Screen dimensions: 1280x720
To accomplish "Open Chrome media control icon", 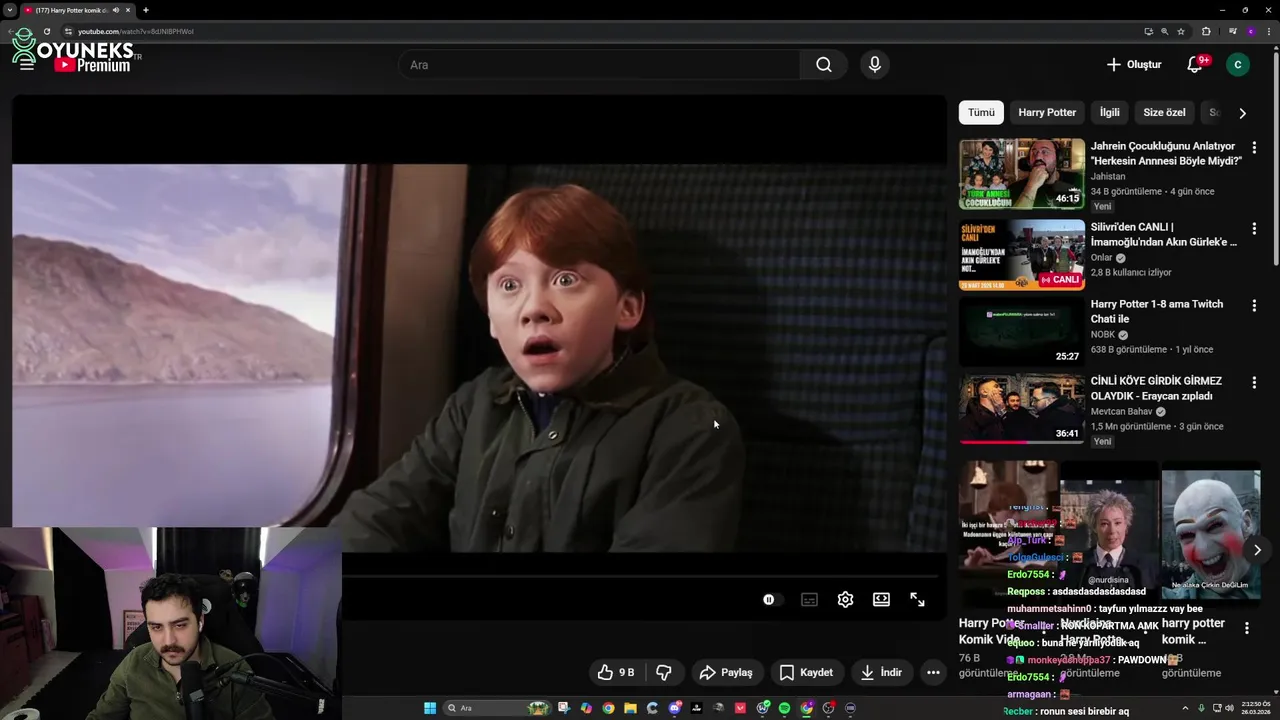I will click(1233, 31).
